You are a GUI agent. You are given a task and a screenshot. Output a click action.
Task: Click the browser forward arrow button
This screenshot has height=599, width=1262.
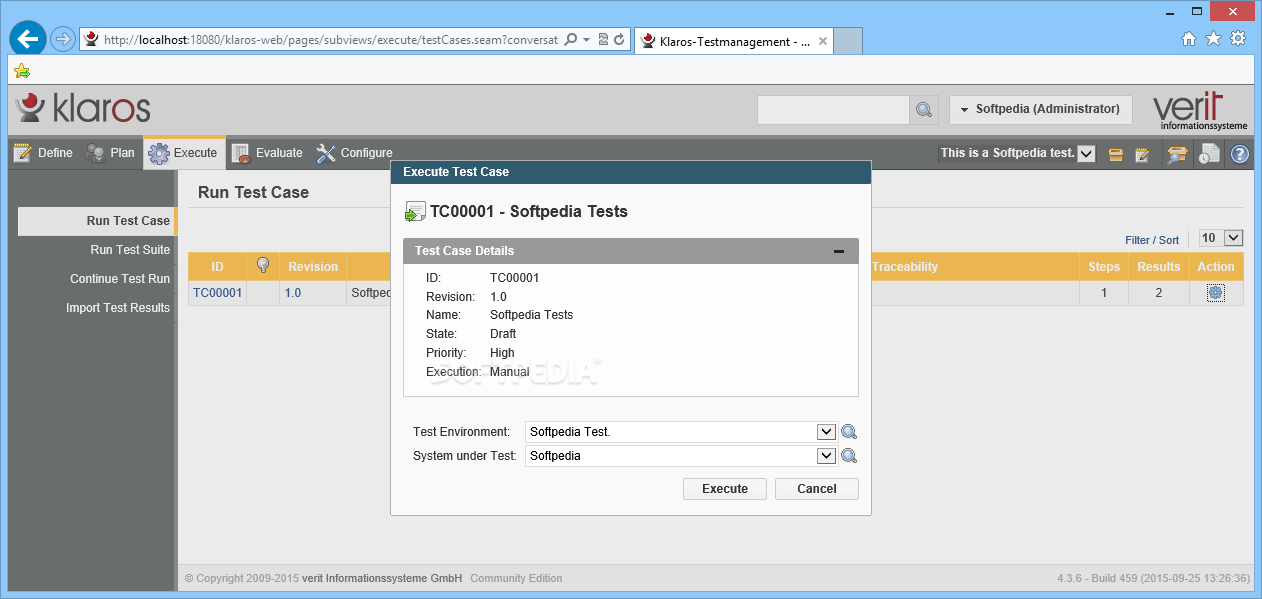coord(63,39)
